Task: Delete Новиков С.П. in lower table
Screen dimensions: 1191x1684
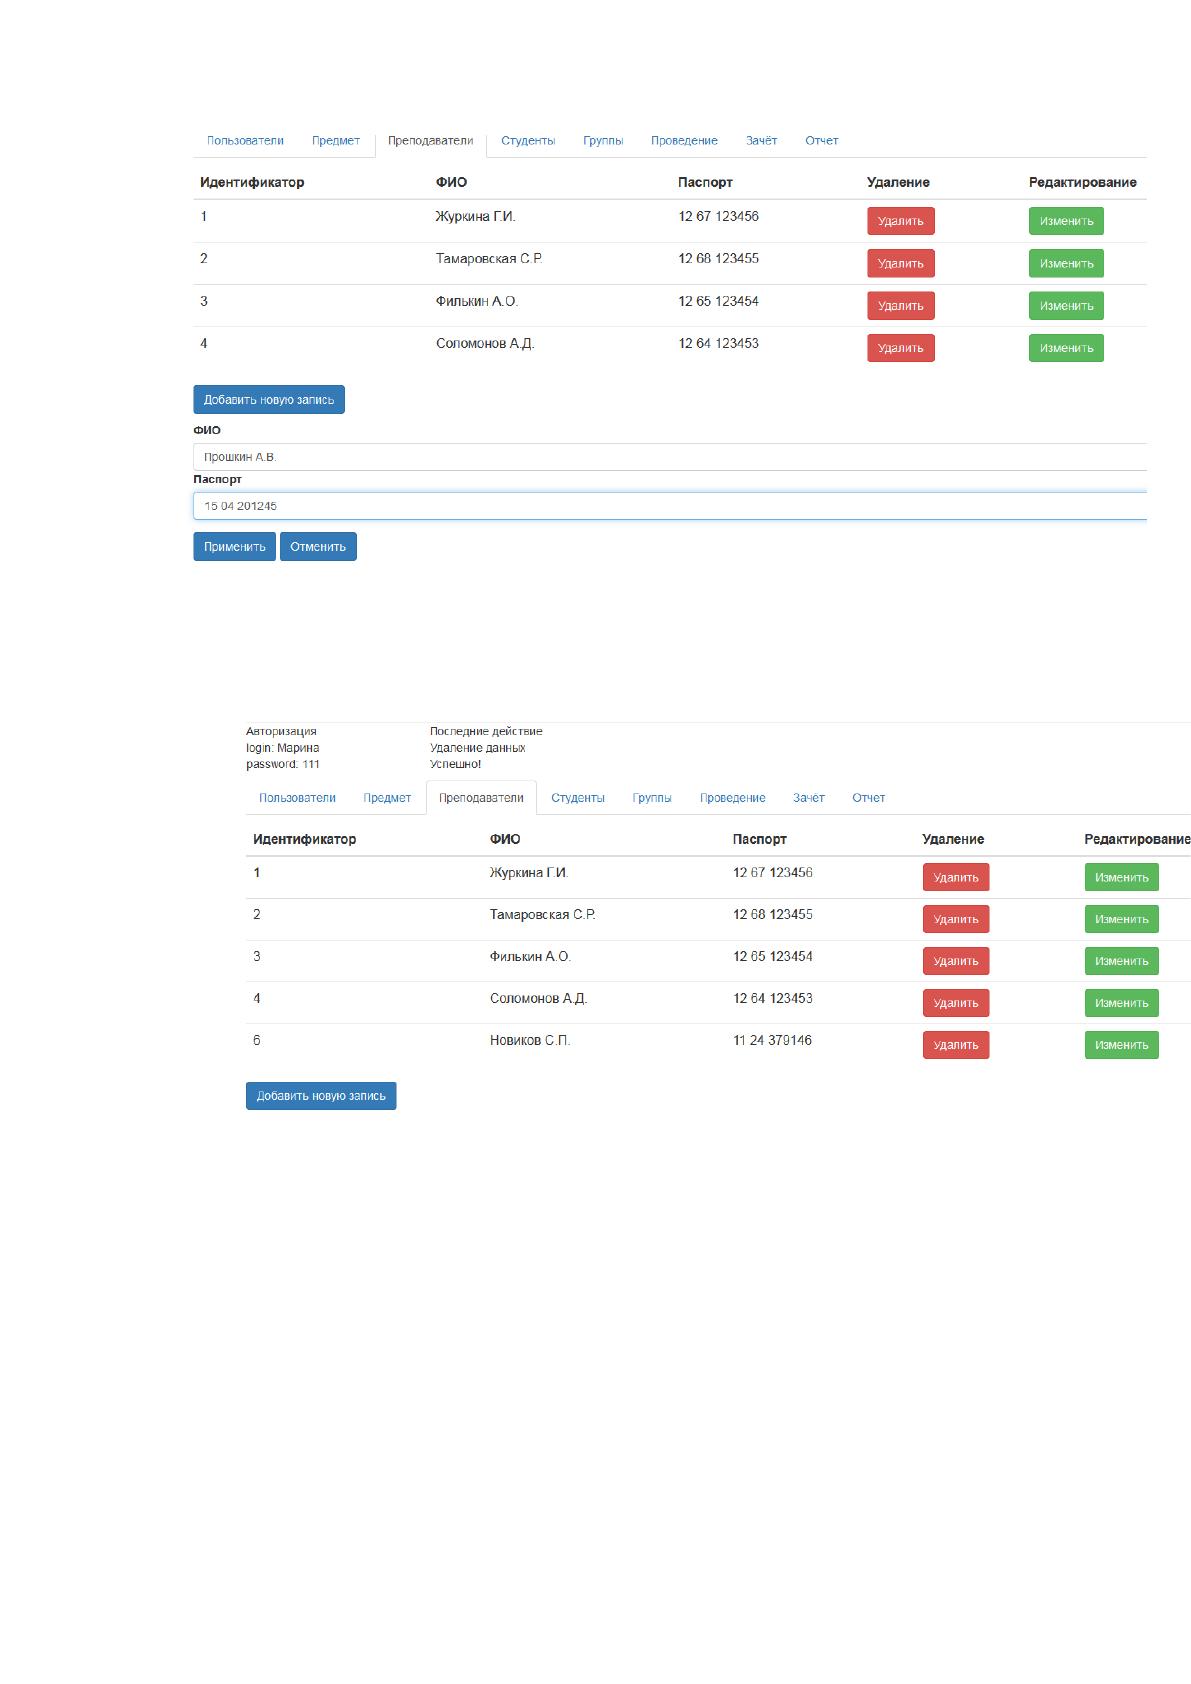Action: (x=956, y=1045)
